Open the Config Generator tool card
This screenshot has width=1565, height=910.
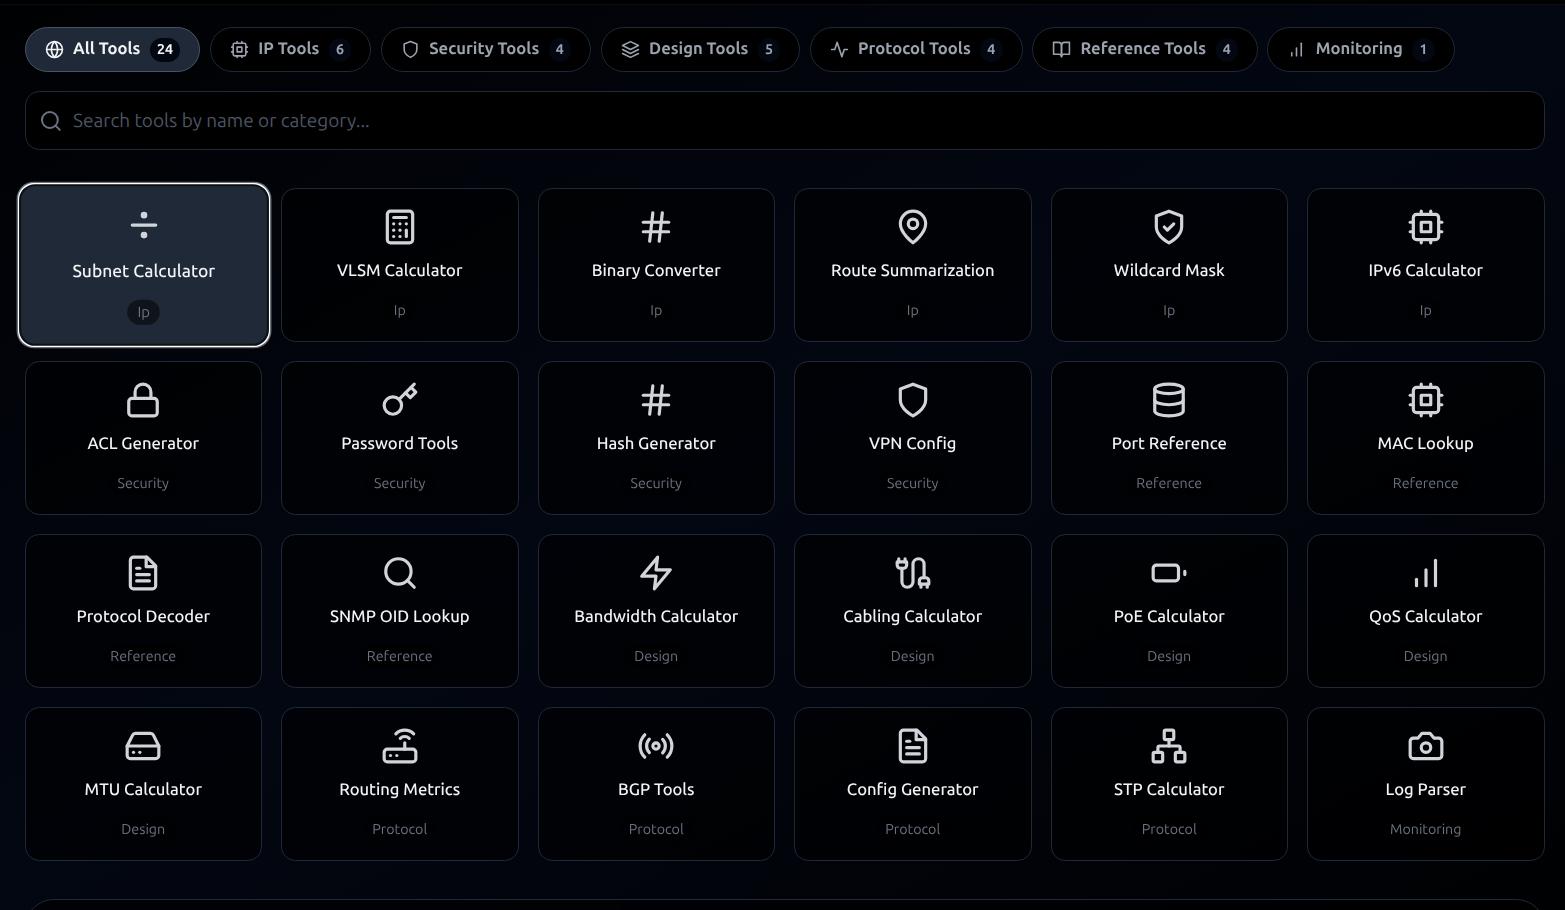tap(911, 784)
